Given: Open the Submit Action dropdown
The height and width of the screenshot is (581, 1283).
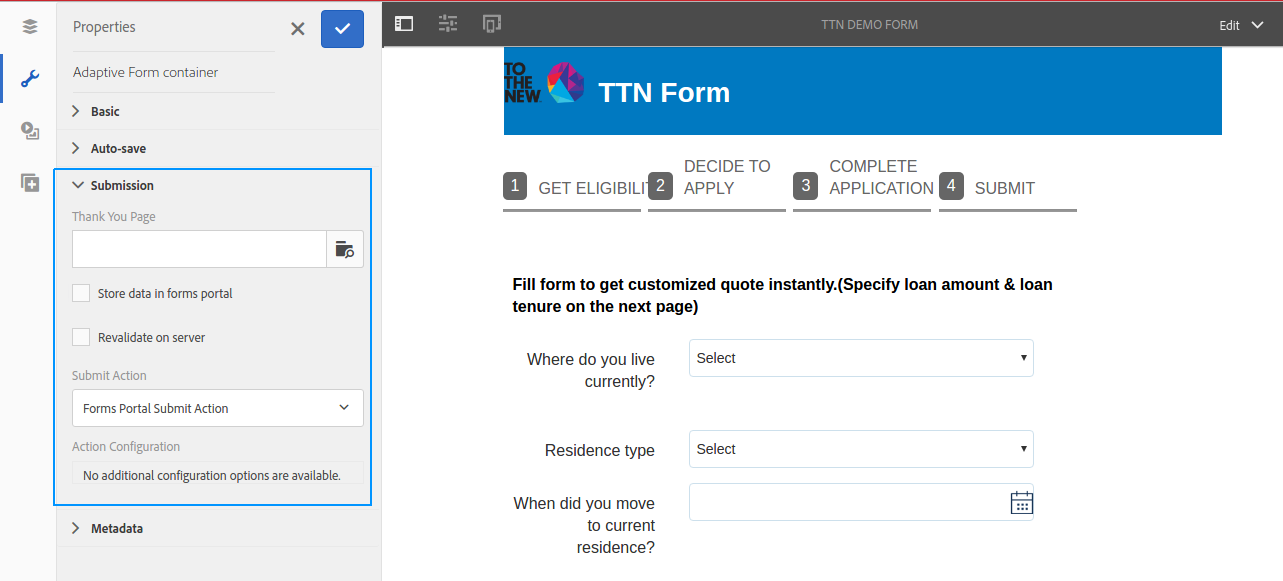Looking at the screenshot, I should pyautogui.click(x=218, y=408).
